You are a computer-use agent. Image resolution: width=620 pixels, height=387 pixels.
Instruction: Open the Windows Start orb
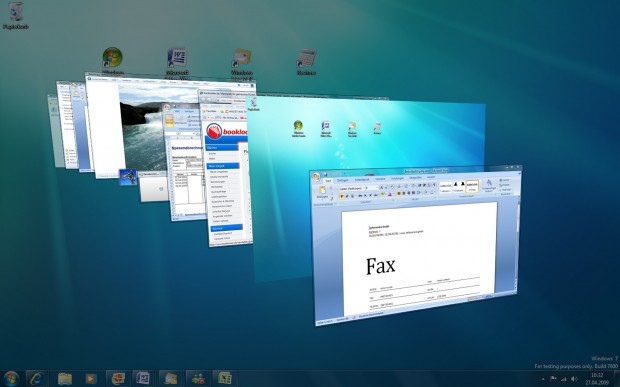tap(11, 378)
